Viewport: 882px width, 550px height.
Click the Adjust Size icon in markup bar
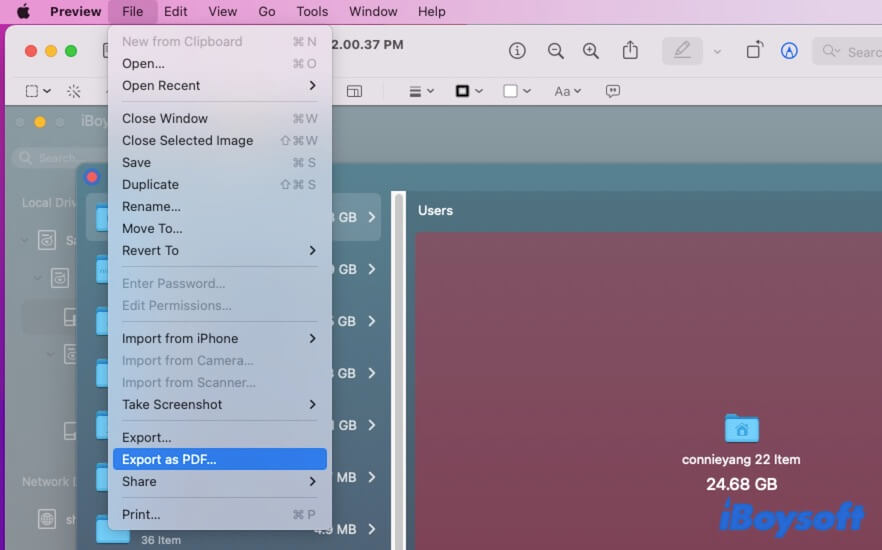click(x=354, y=91)
